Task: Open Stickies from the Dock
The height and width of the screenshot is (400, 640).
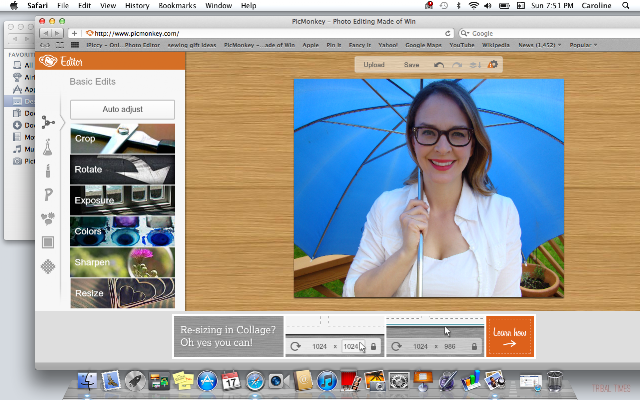Action: click(x=183, y=380)
